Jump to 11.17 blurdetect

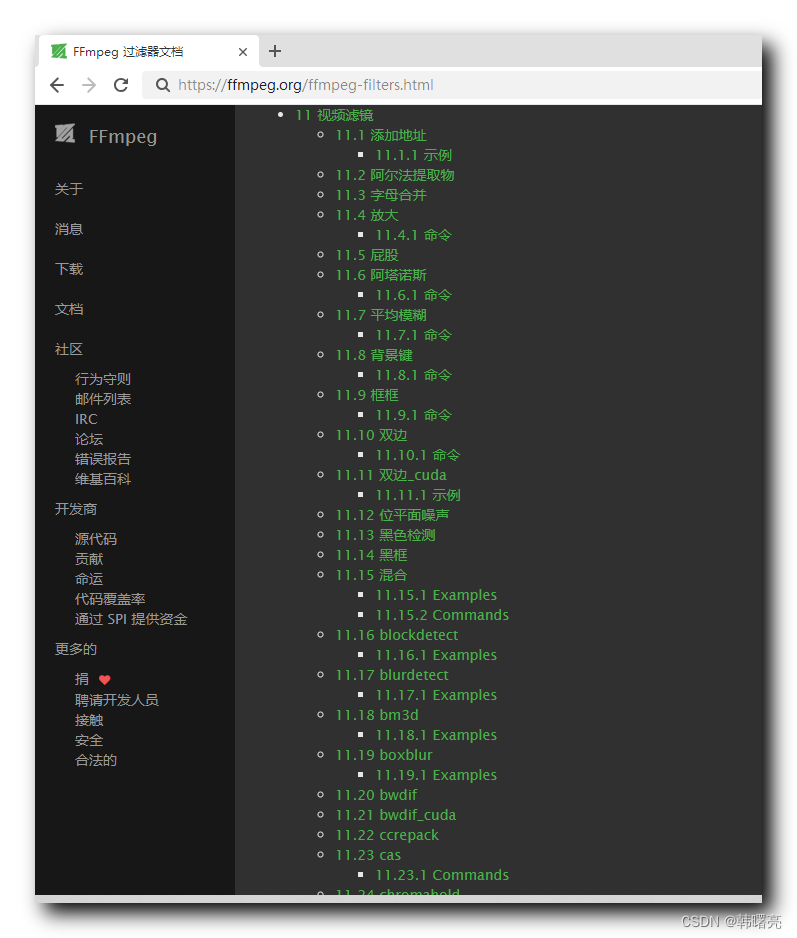392,675
